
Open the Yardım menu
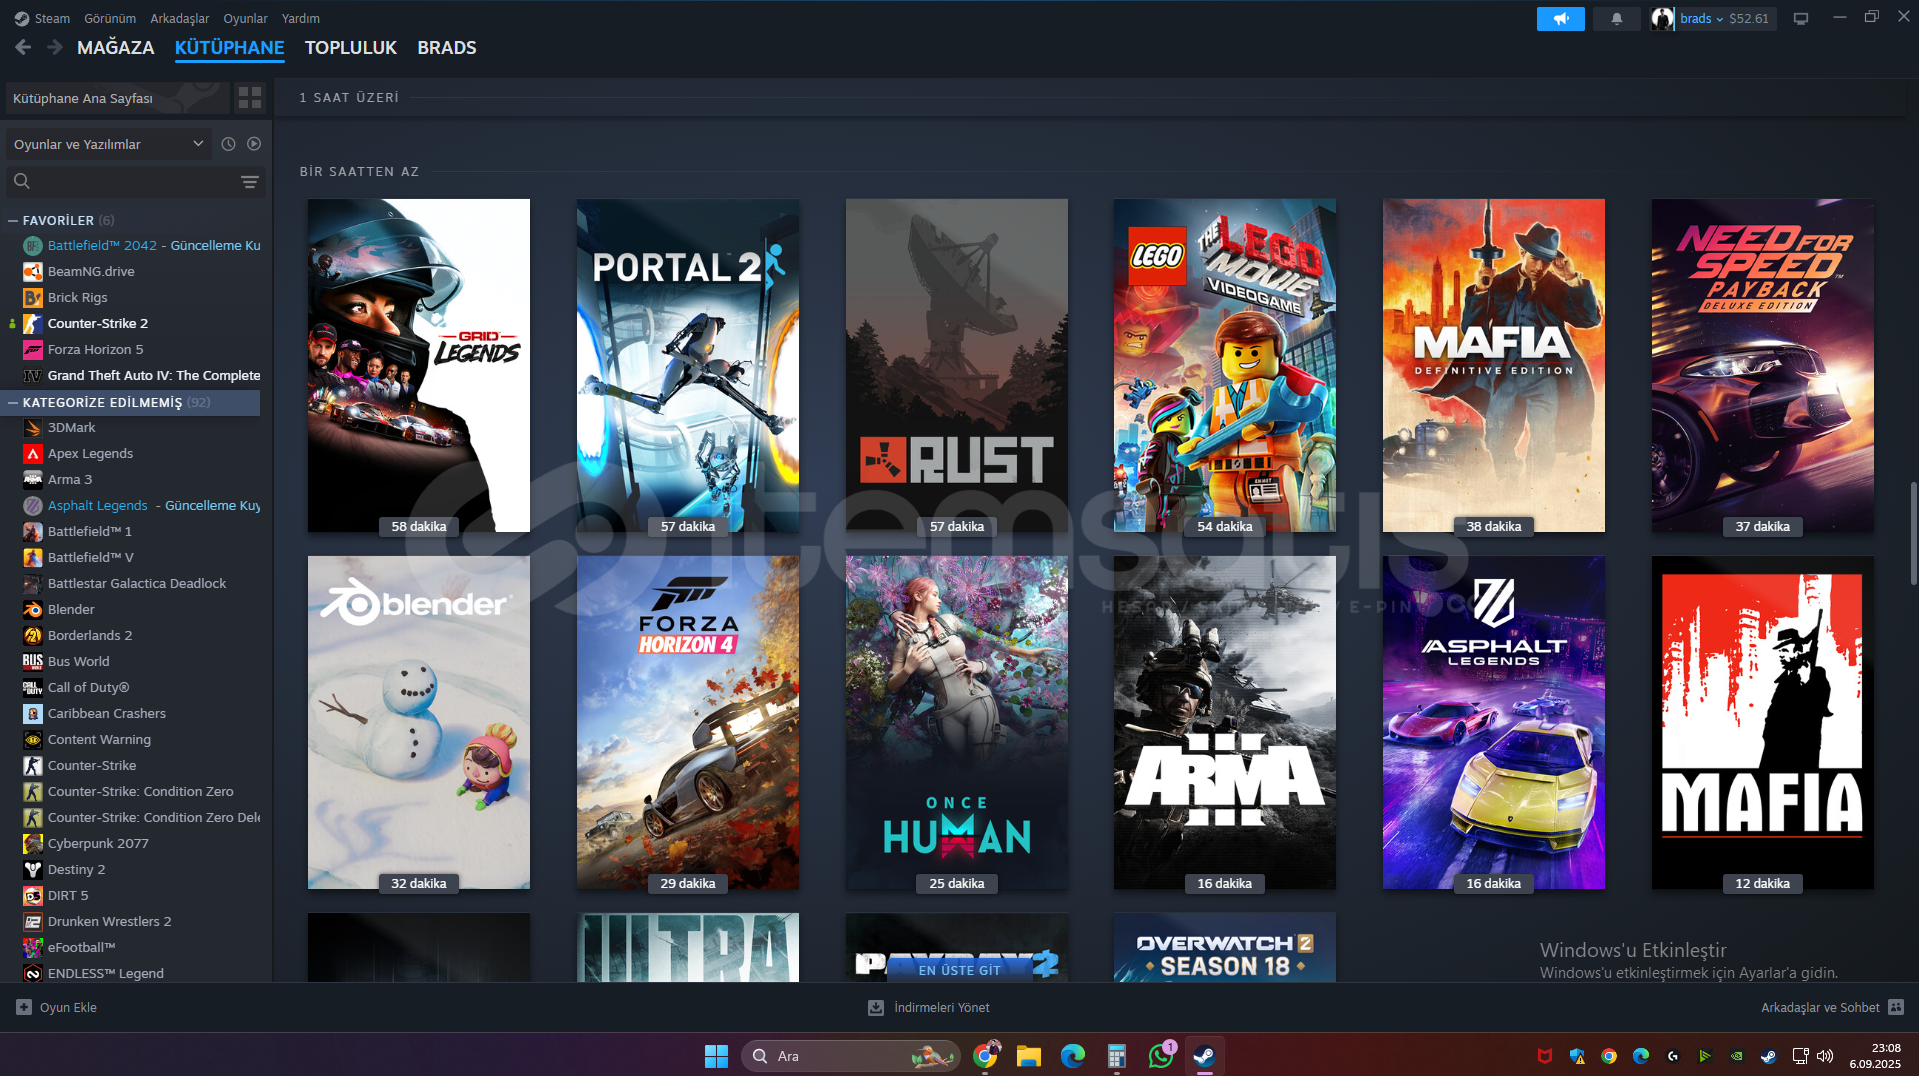pyautogui.click(x=301, y=18)
